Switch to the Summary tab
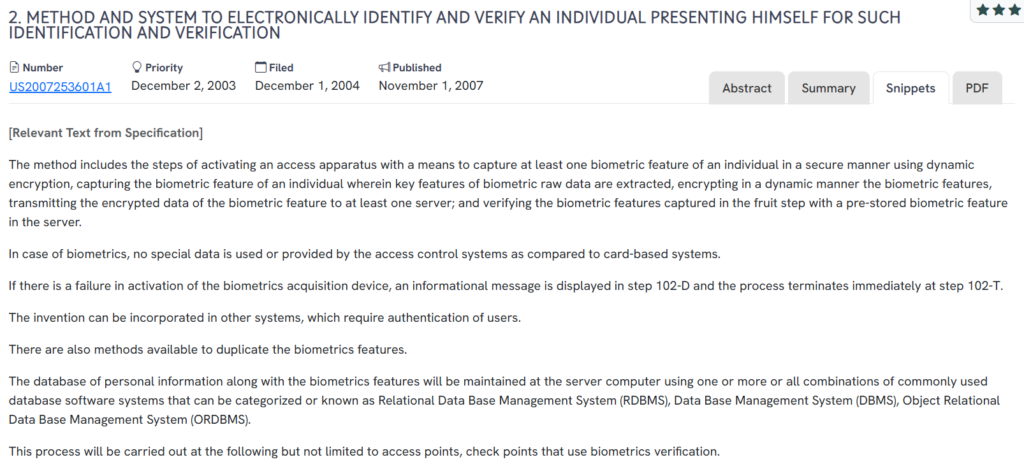 pos(828,88)
